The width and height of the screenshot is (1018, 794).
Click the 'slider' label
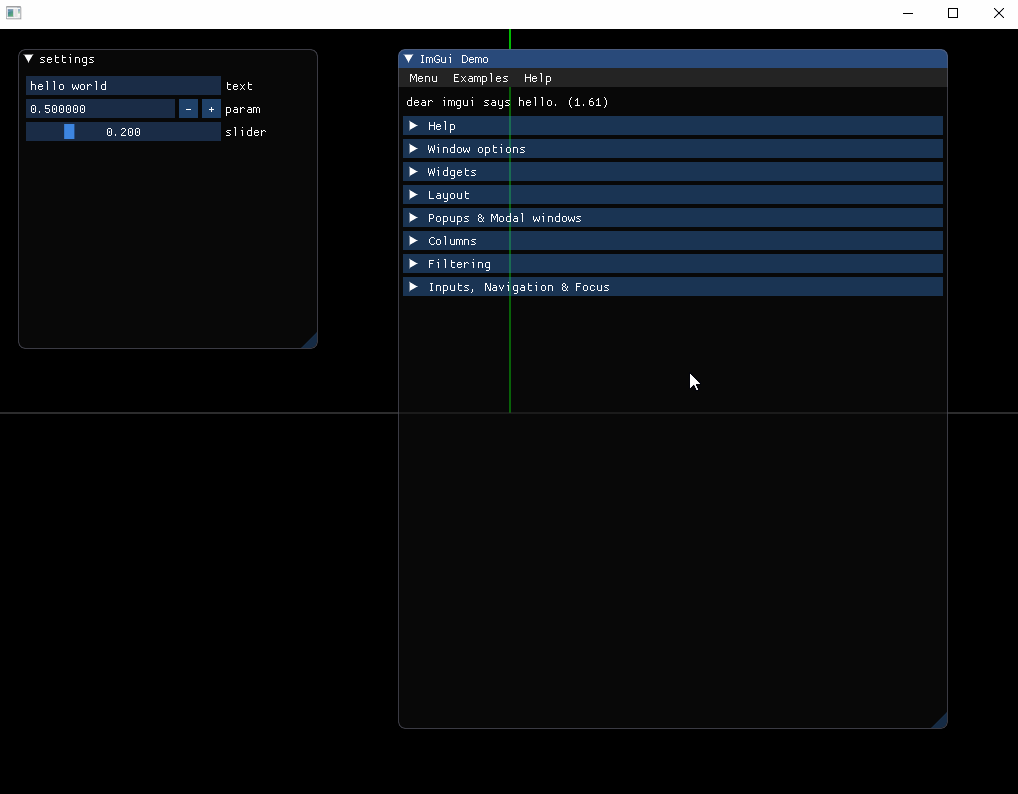(245, 132)
